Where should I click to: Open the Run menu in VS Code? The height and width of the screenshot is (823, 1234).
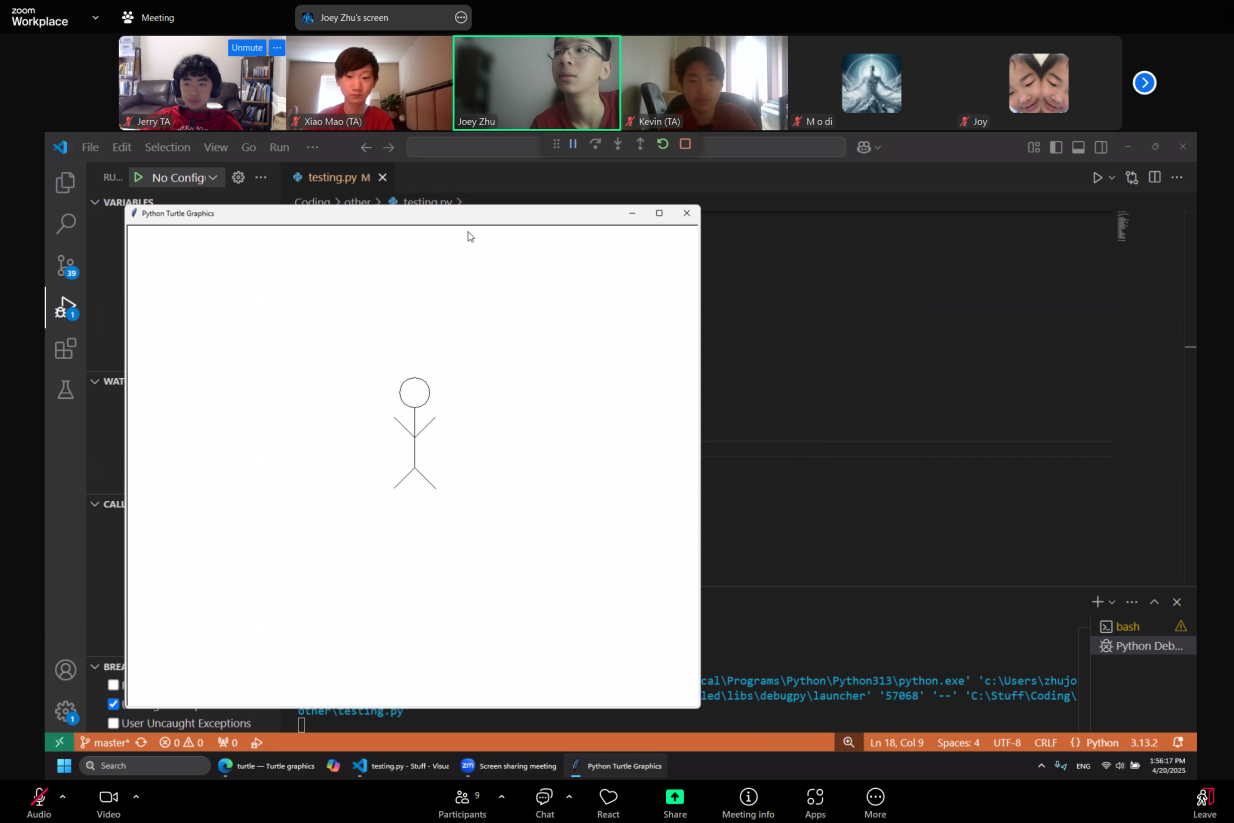click(x=280, y=147)
